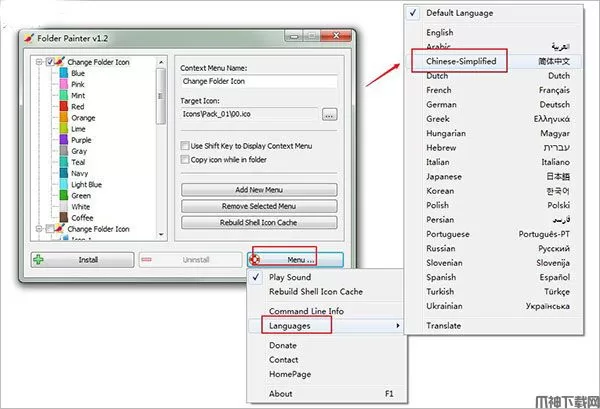Select Turkish language option

[494, 292]
